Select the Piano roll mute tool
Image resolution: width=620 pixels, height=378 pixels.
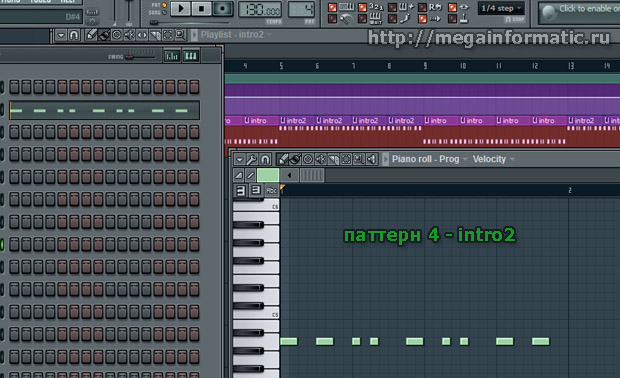click(320, 159)
